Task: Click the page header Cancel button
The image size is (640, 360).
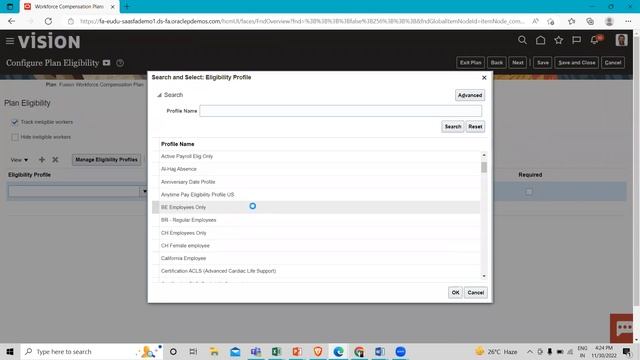Action: point(613,62)
